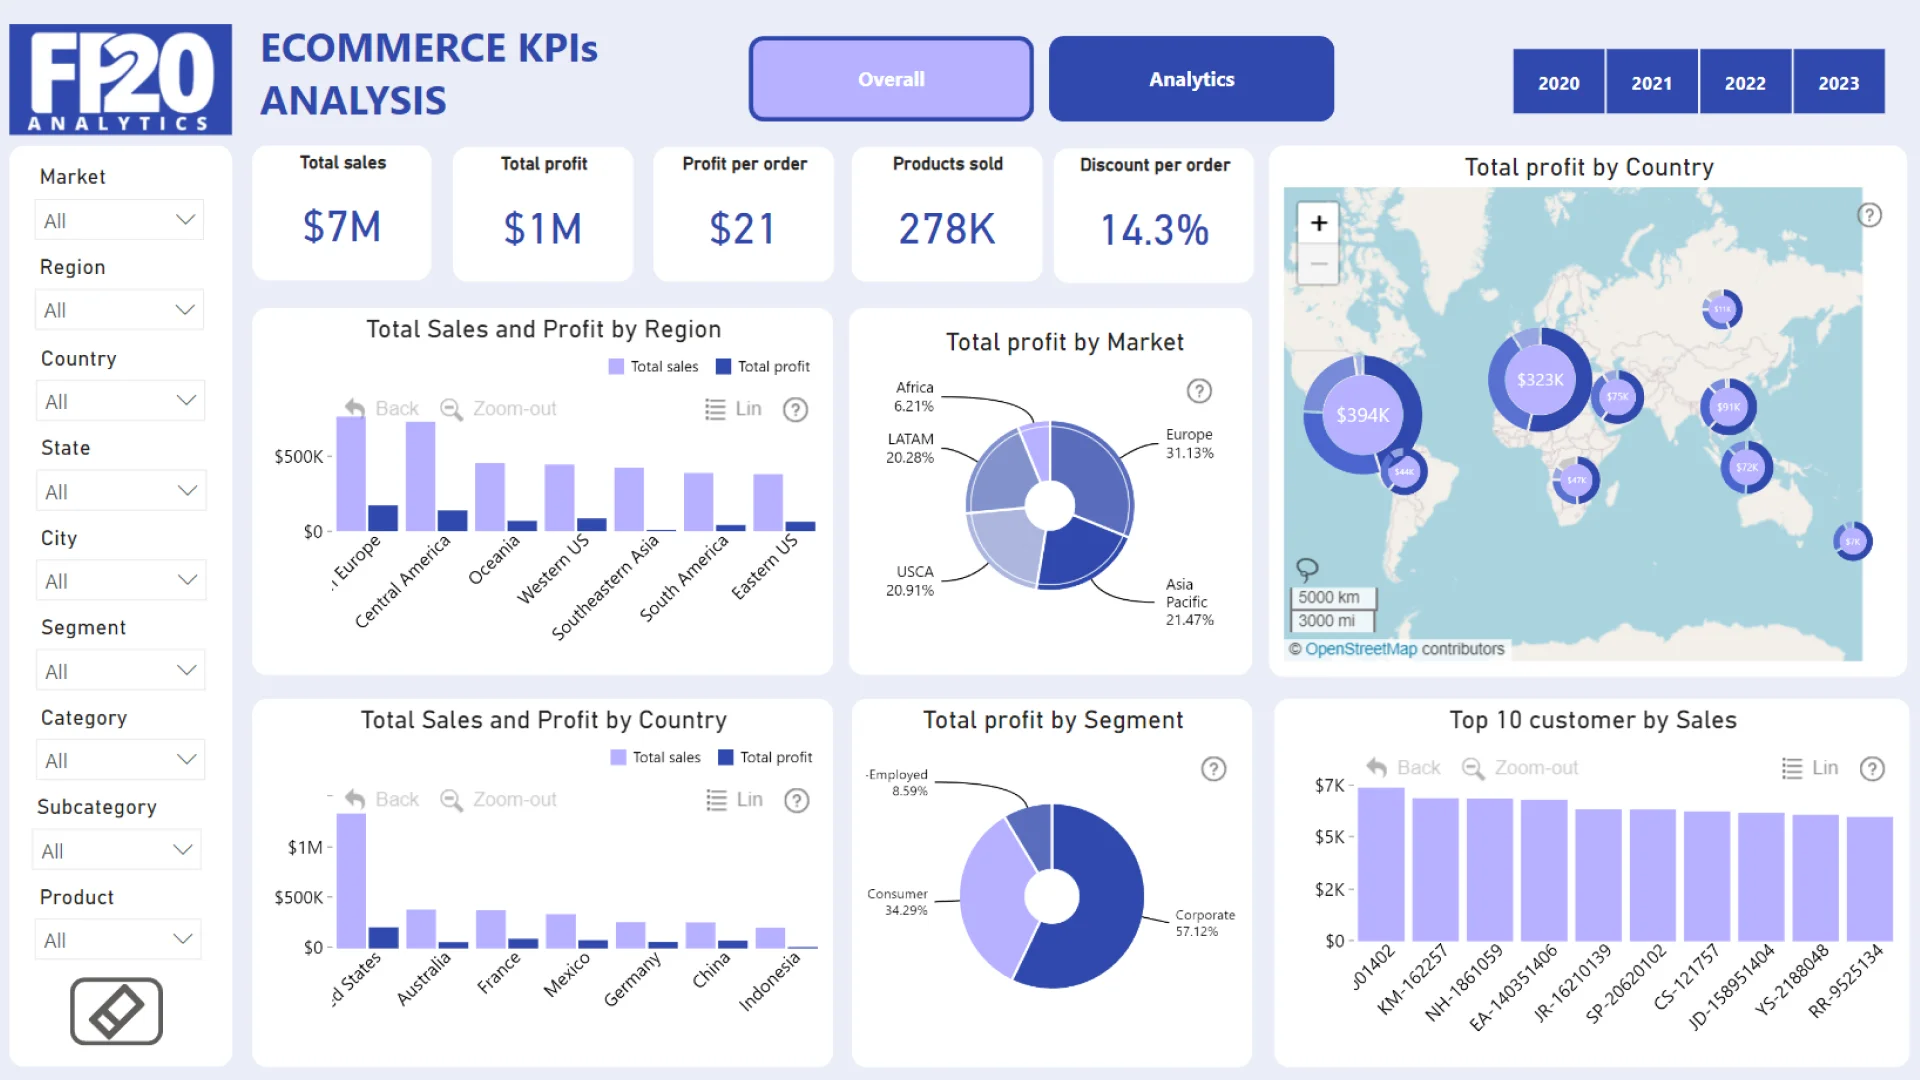Click the lasso select icon on the map

1307,569
